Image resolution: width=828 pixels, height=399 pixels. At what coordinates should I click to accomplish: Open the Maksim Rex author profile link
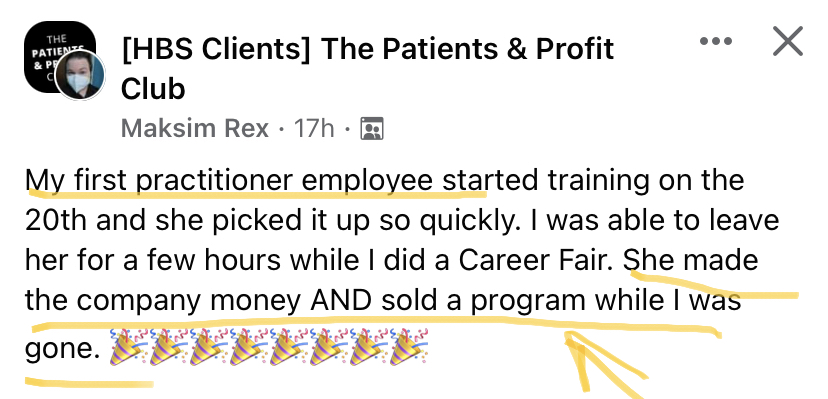tap(195, 128)
